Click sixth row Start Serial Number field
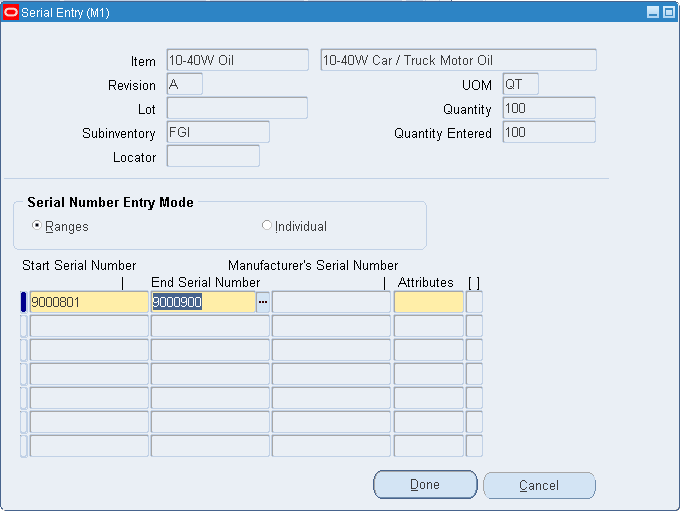 (x=89, y=422)
